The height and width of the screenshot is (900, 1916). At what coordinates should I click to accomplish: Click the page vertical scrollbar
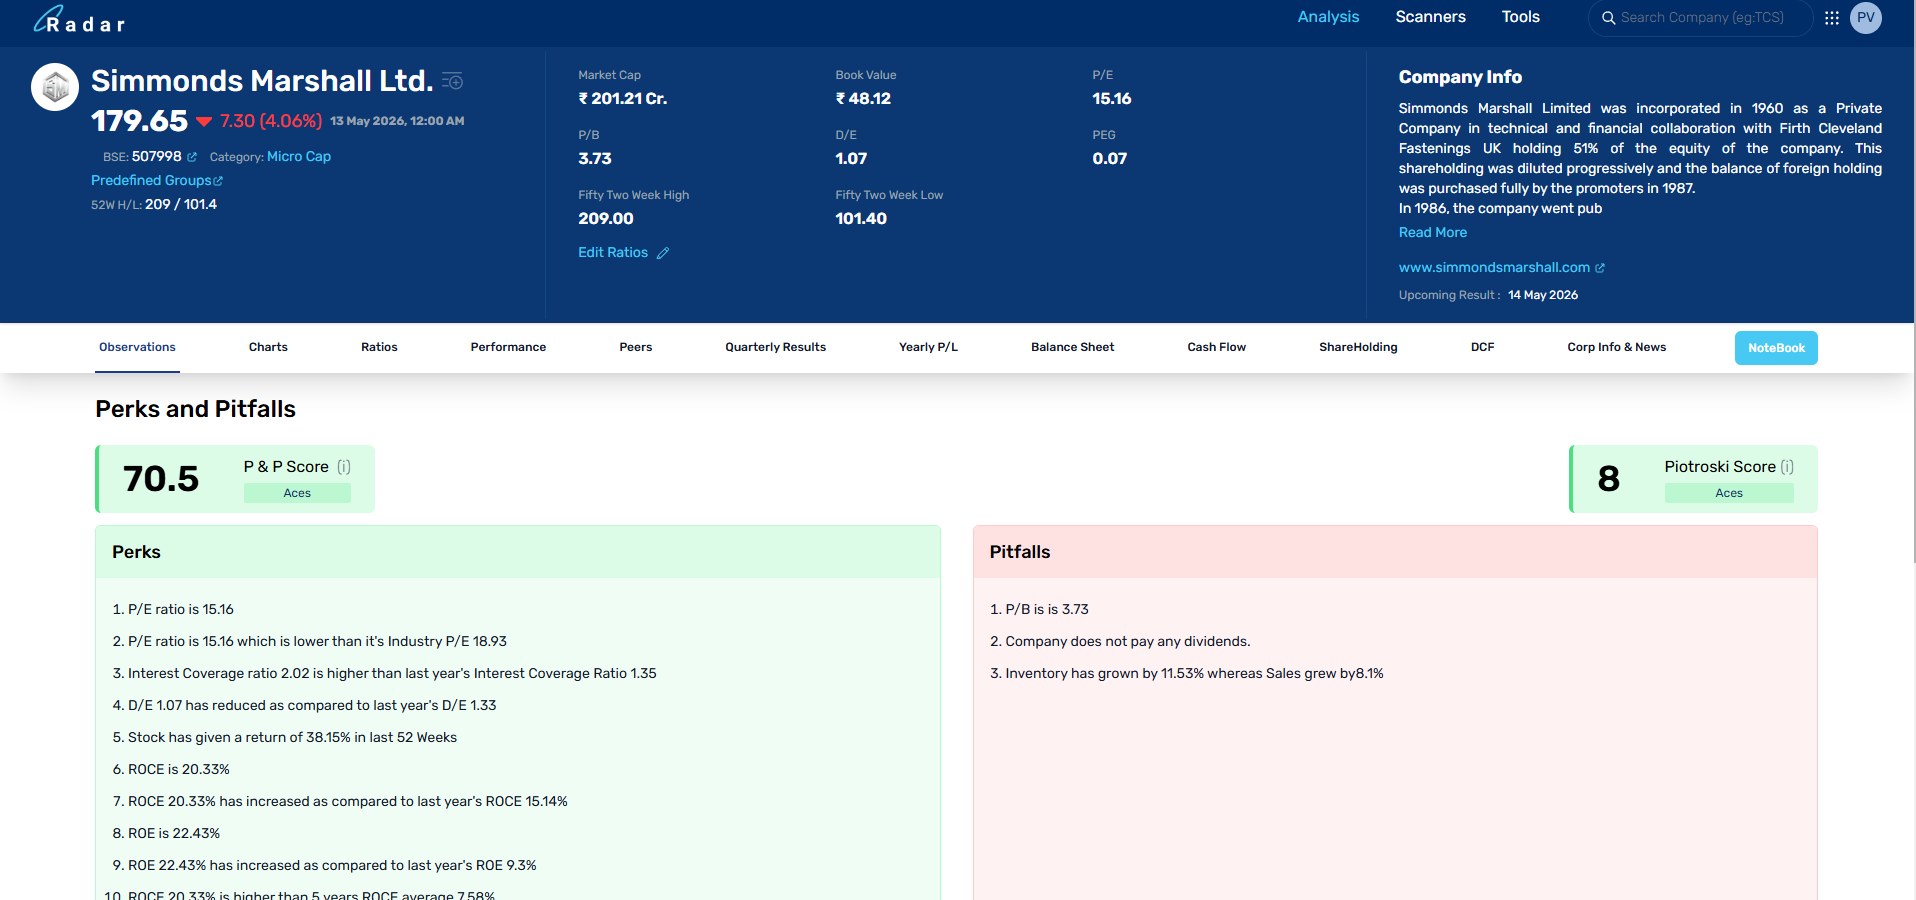(1913, 280)
